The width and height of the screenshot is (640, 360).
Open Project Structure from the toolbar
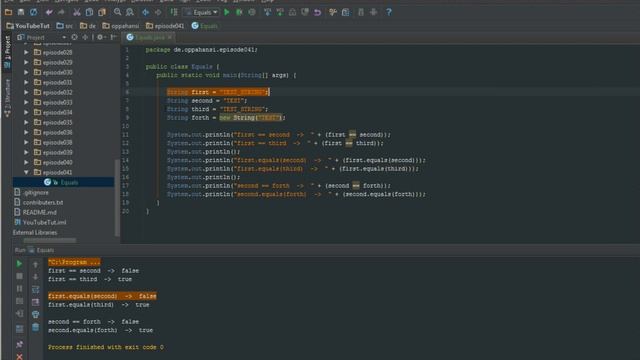(x=345, y=12)
